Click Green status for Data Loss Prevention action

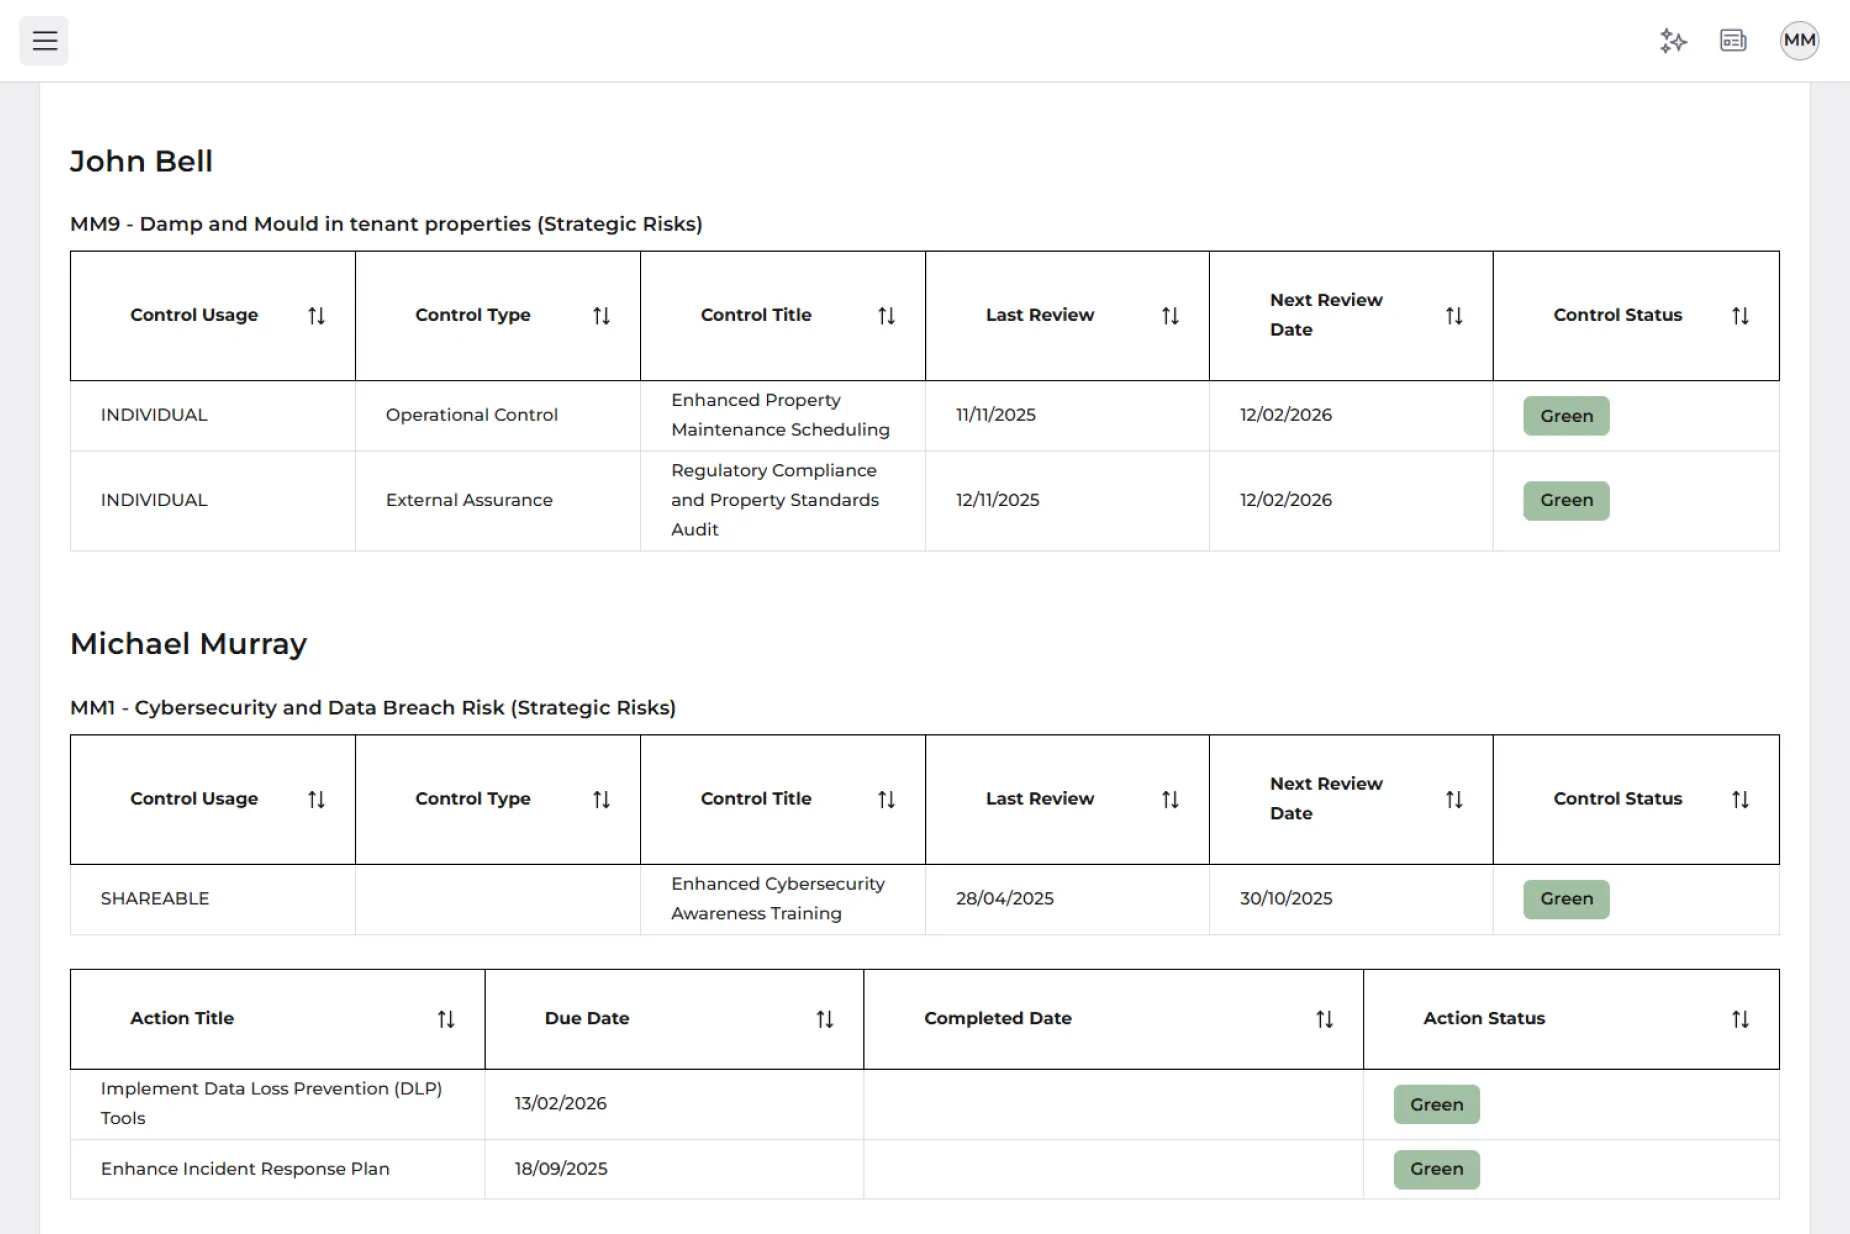coord(1436,1105)
